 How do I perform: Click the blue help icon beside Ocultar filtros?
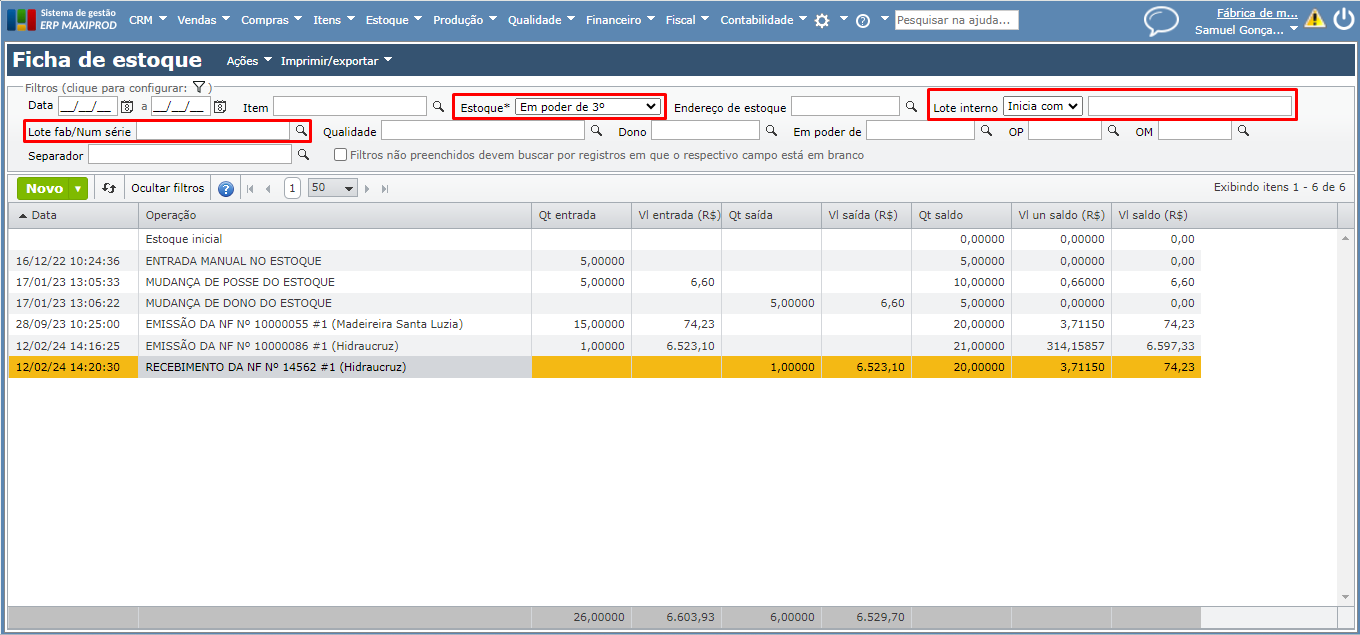(x=226, y=188)
